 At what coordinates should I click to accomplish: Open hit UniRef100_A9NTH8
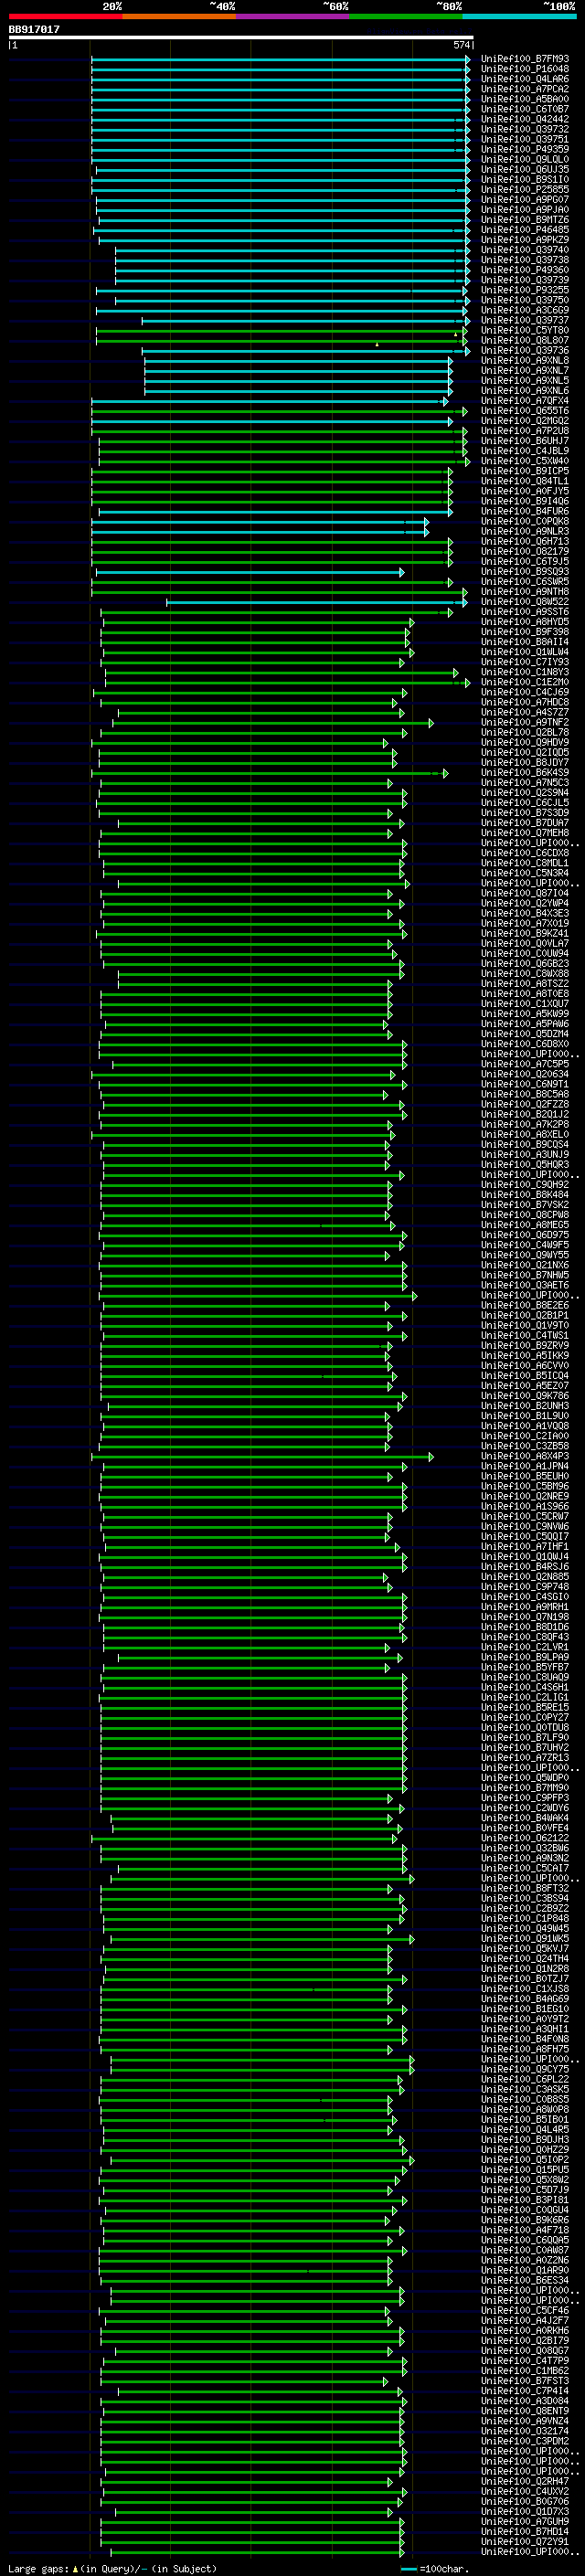click(525, 592)
